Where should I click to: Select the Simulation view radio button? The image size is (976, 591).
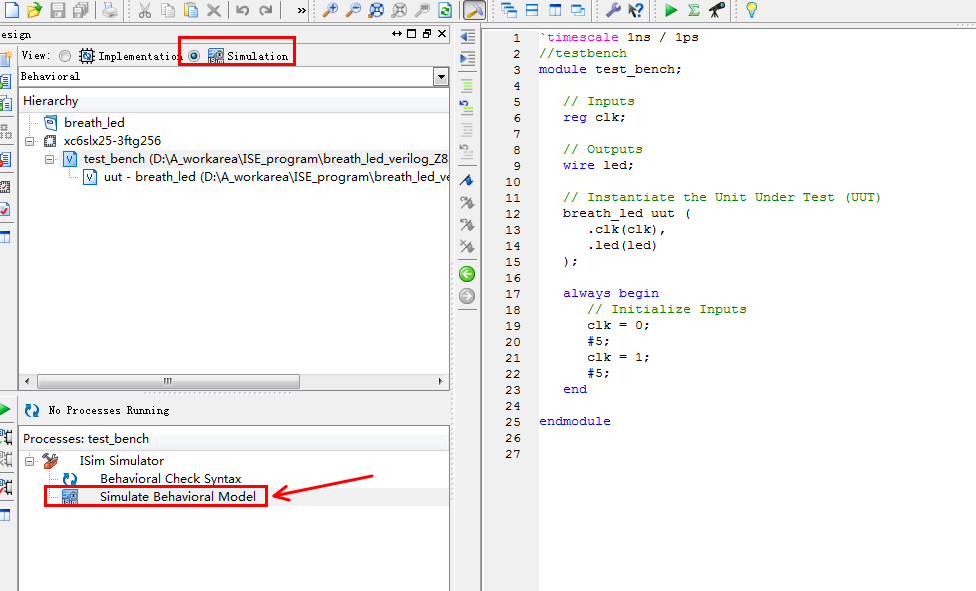click(x=194, y=56)
